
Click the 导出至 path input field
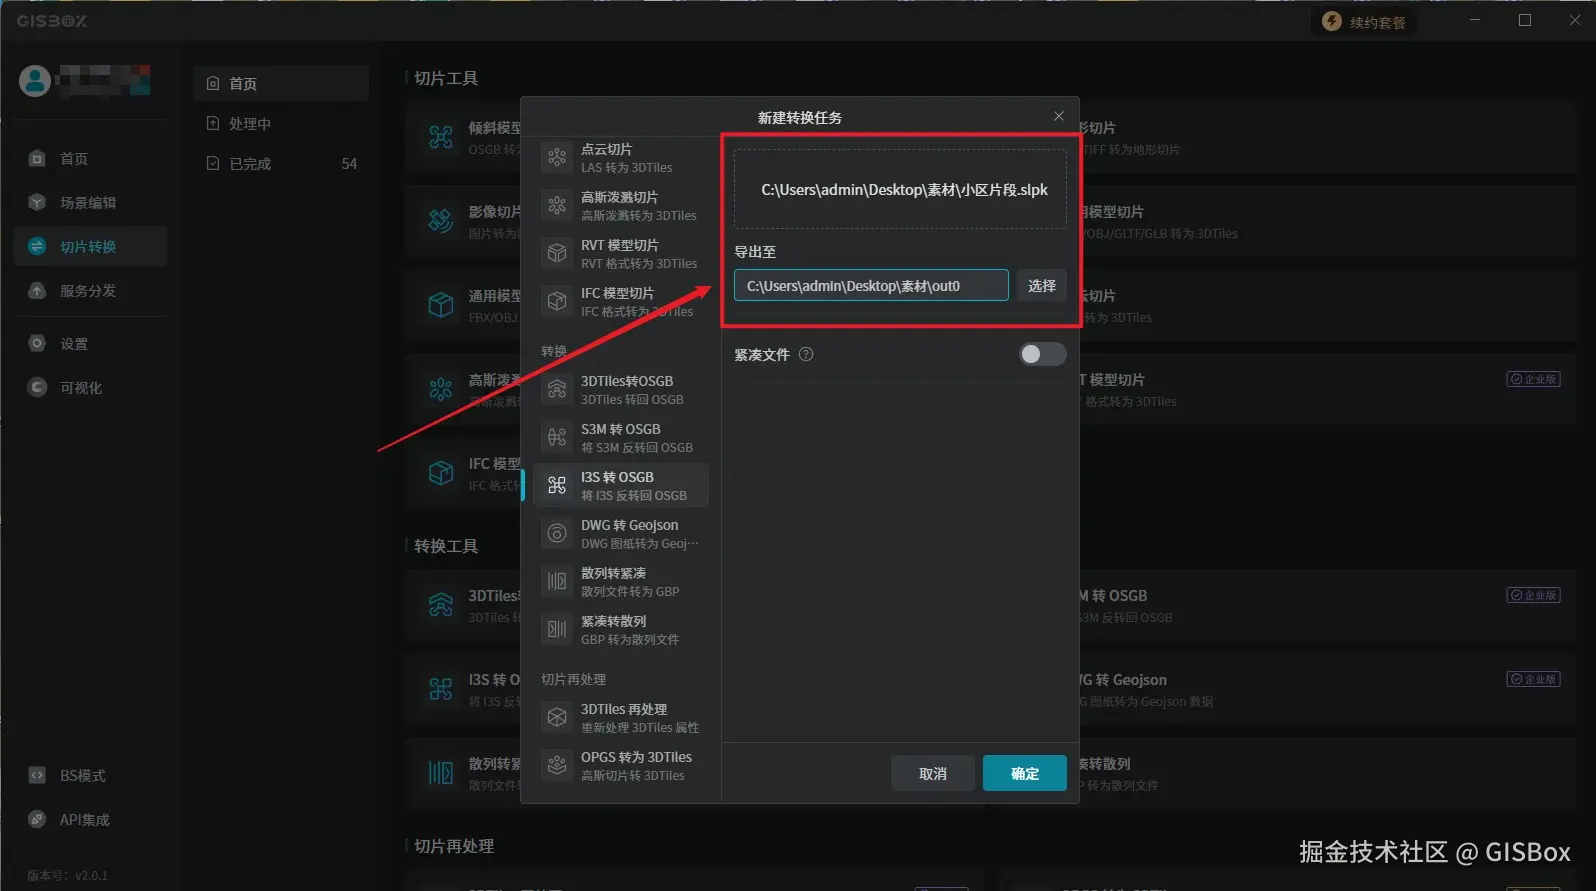coord(871,285)
